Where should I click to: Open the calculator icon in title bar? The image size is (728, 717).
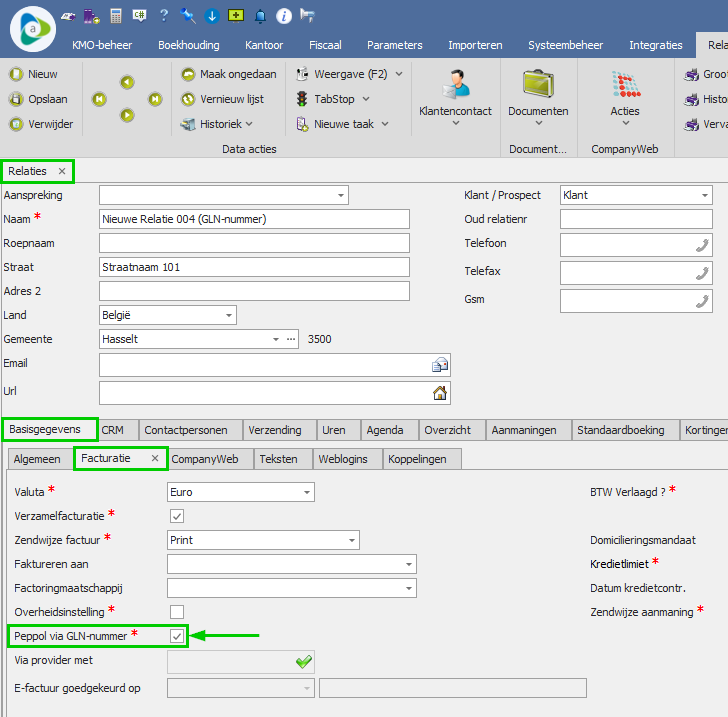[116, 16]
